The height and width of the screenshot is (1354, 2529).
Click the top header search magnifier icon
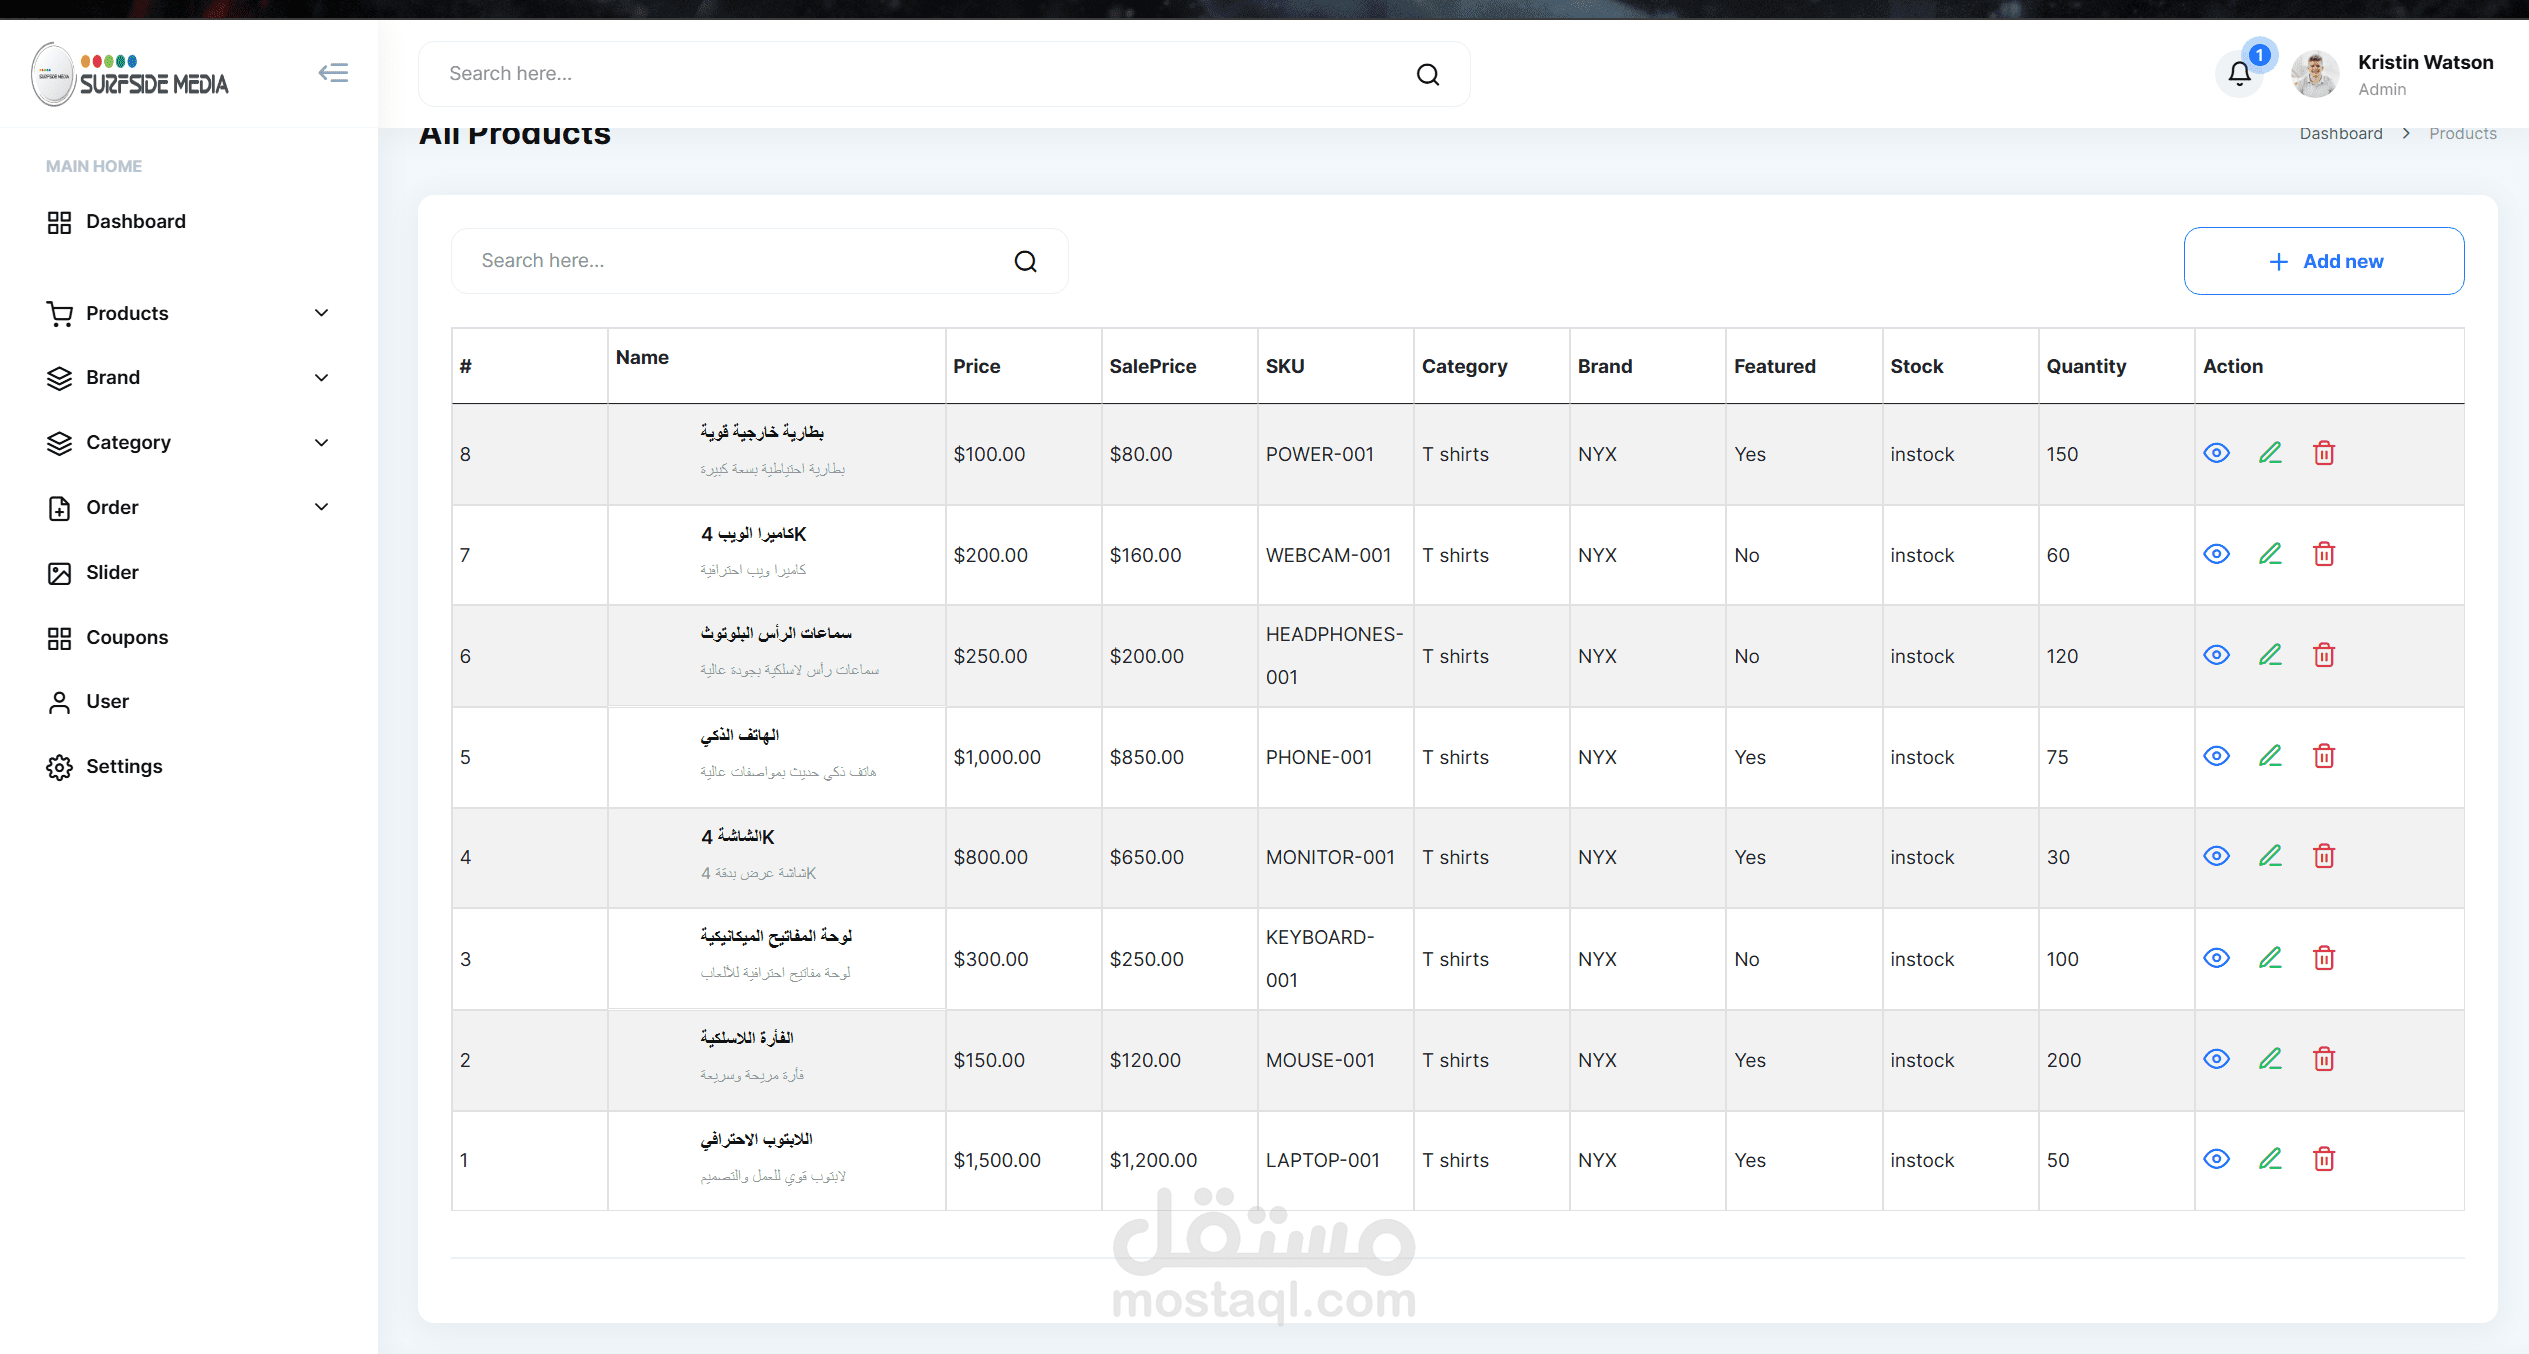[x=1427, y=75]
